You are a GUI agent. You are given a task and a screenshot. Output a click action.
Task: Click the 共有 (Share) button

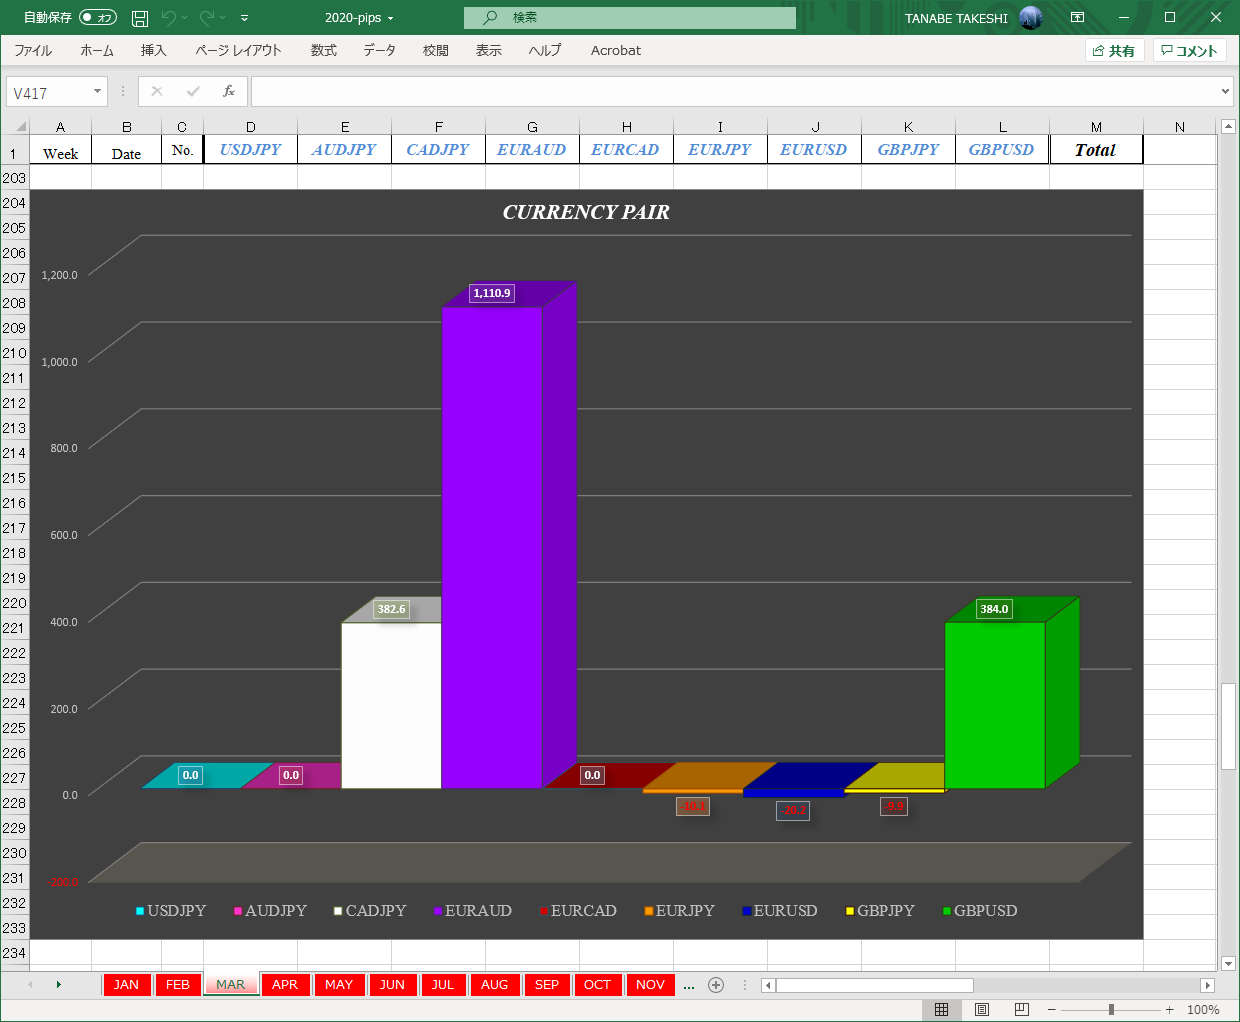pos(1113,50)
